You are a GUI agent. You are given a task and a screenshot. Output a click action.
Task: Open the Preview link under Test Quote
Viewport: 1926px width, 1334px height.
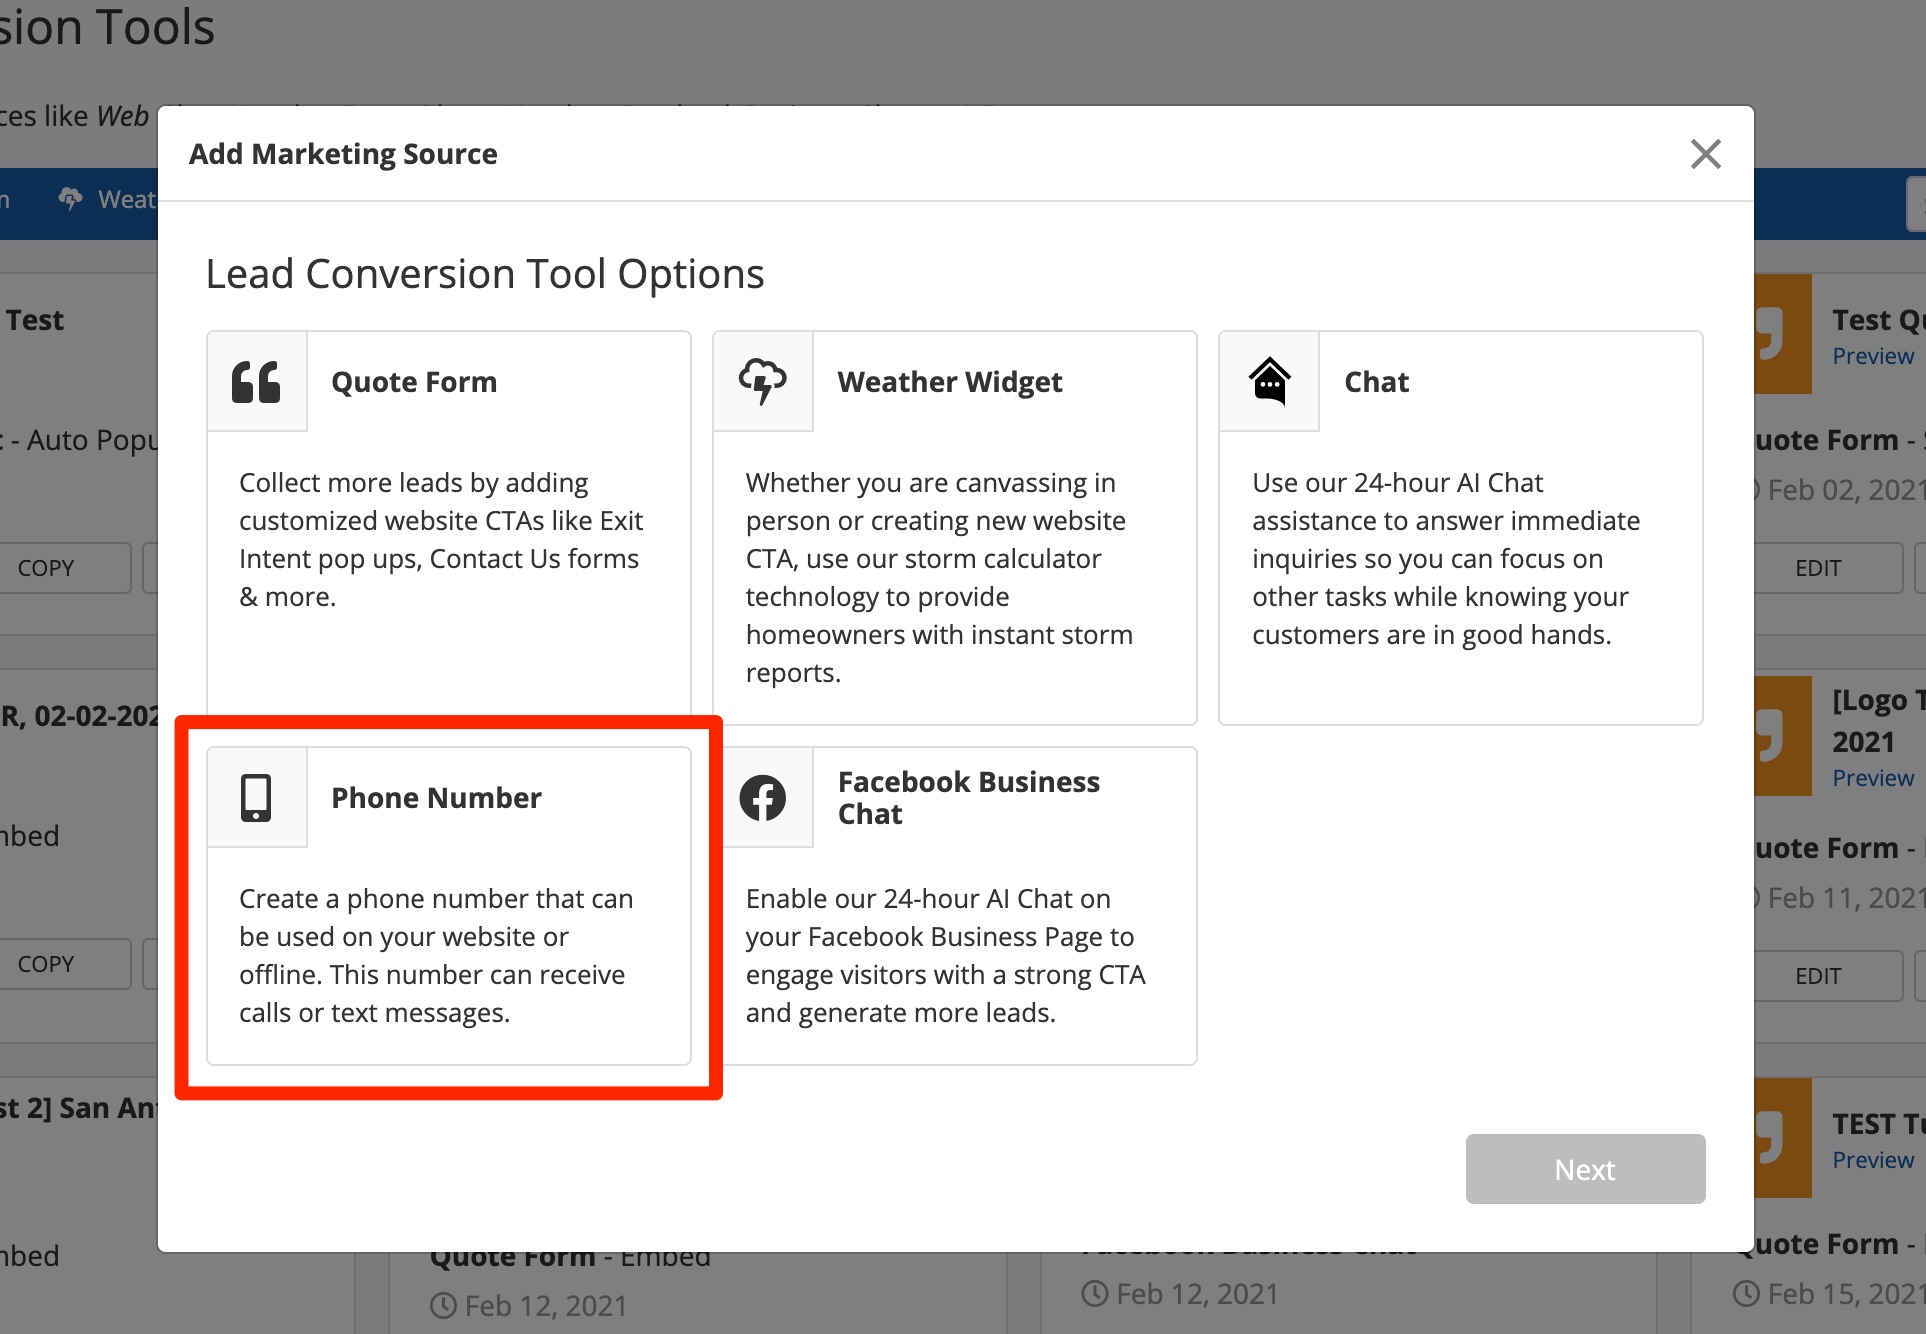(1872, 356)
